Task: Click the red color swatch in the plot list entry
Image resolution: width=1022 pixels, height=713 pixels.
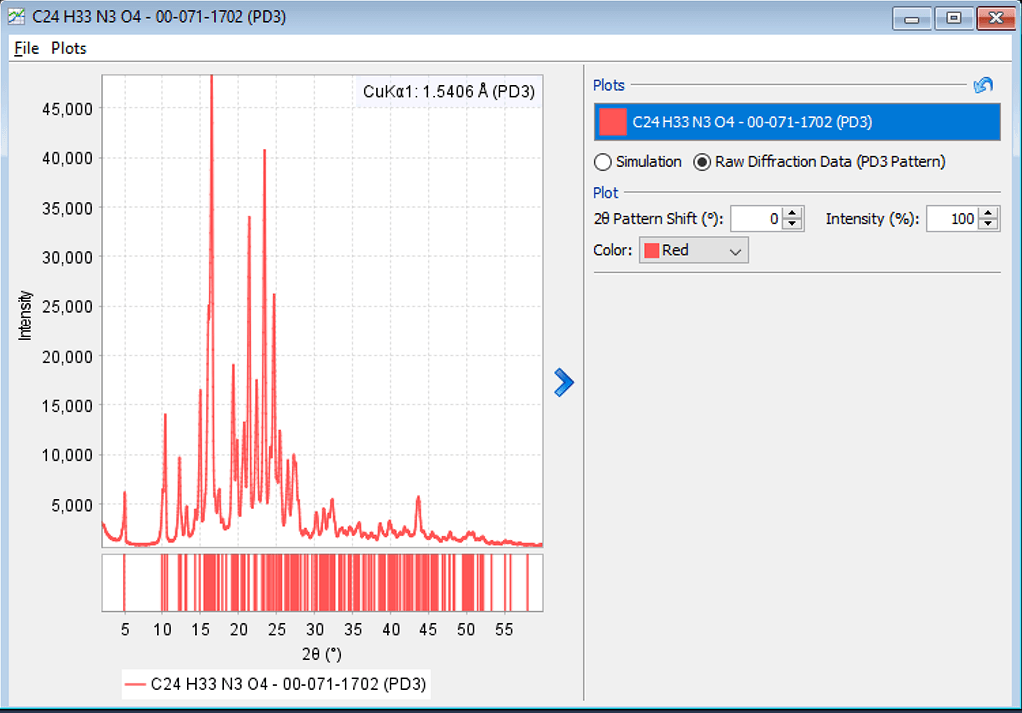Action: (612, 121)
